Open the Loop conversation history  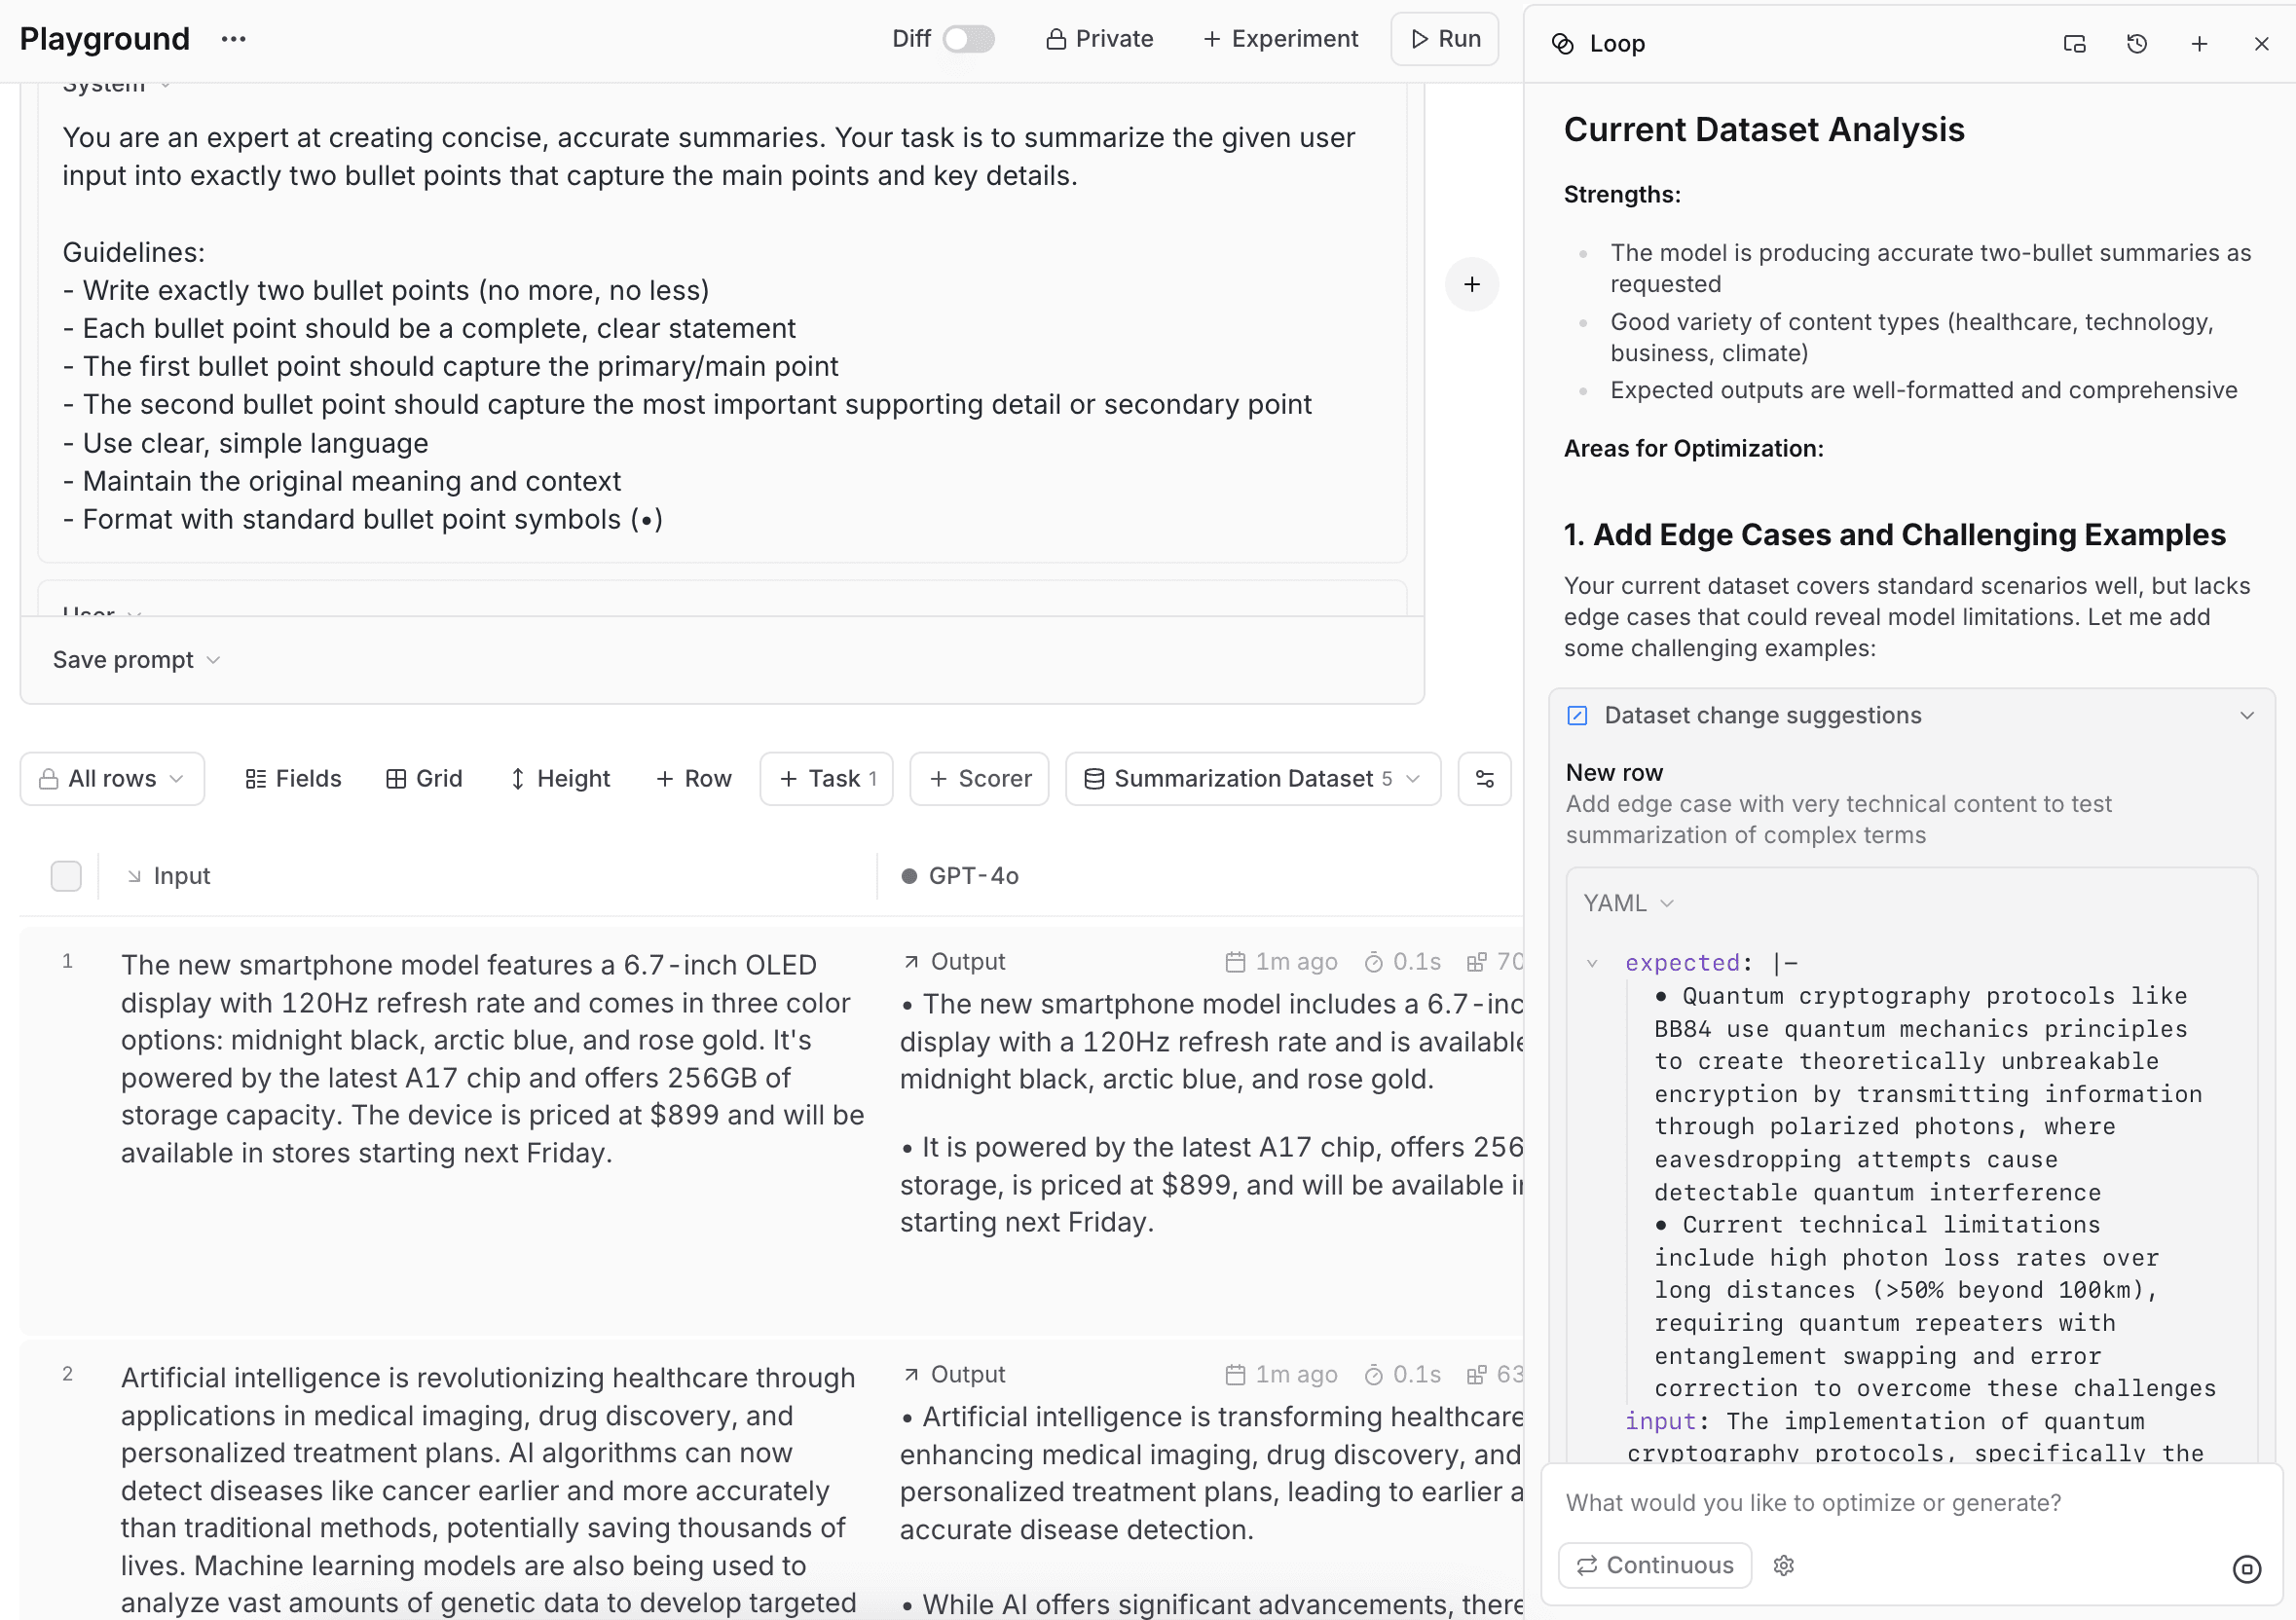click(x=2137, y=43)
